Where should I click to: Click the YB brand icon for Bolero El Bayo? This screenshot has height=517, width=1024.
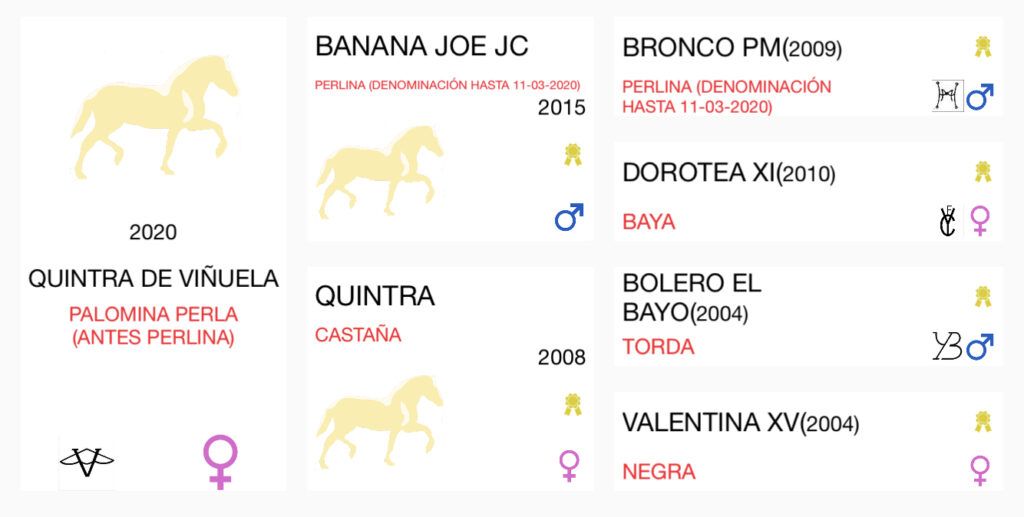pos(948,346)
